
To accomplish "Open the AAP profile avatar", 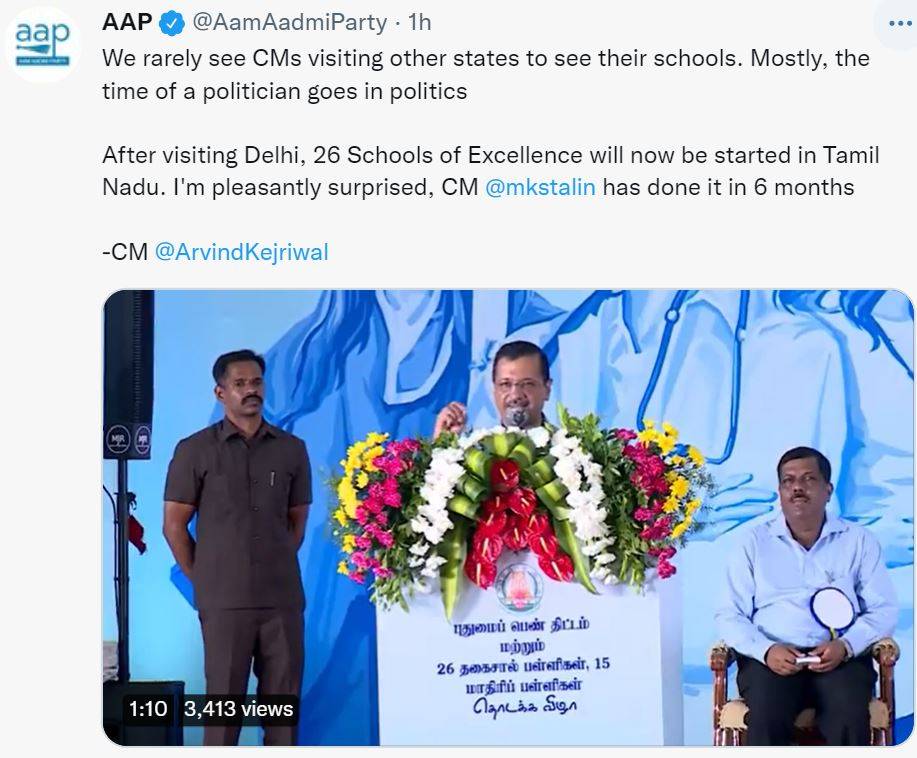I will click(x=44, y=43).
